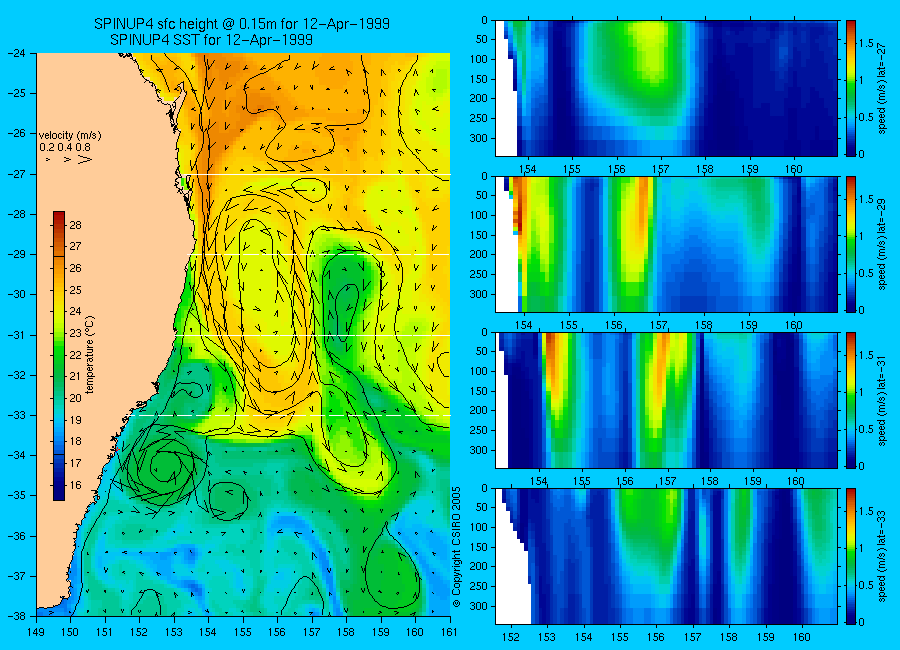Viewport: 900px width, 650px height.
Task: Click the 156 longitude label under lat=-33 panel
Action: click(x=655, y=637)
